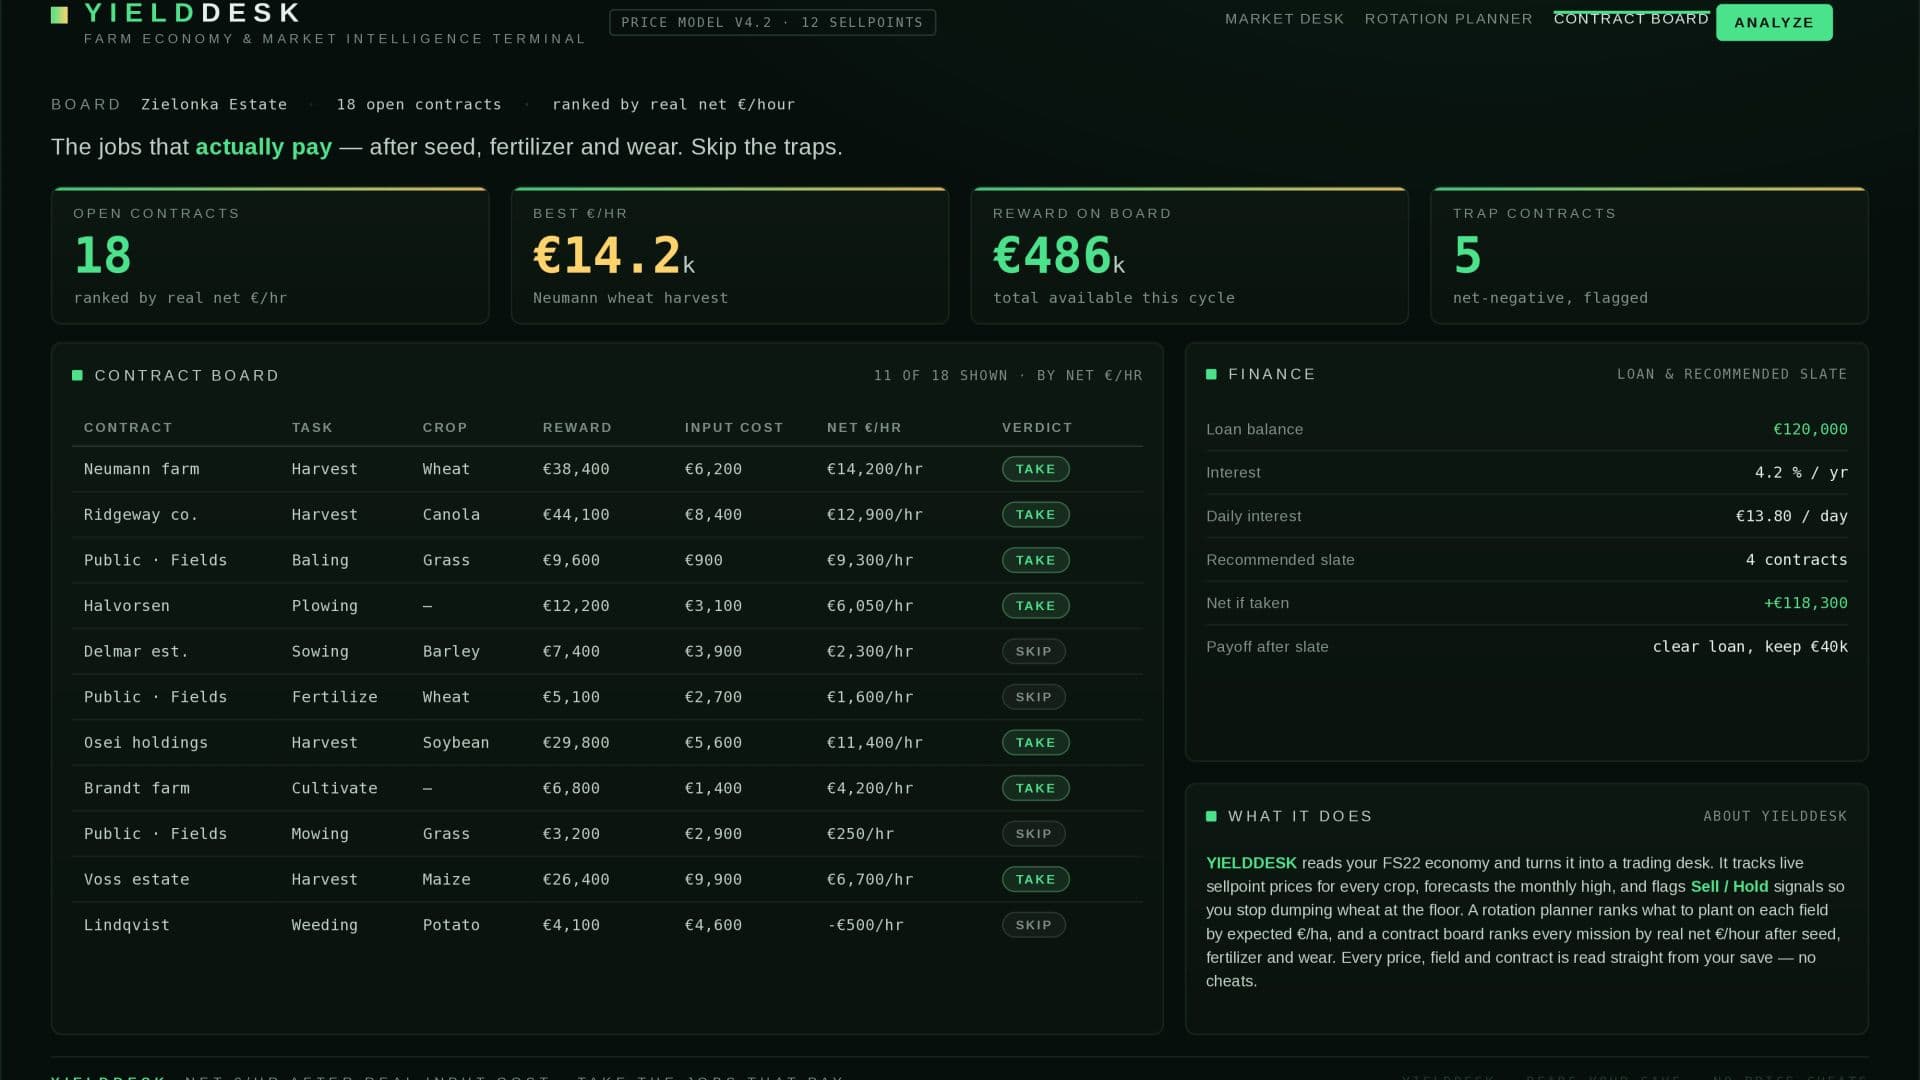Select the Neumann farm contract name

142,469
